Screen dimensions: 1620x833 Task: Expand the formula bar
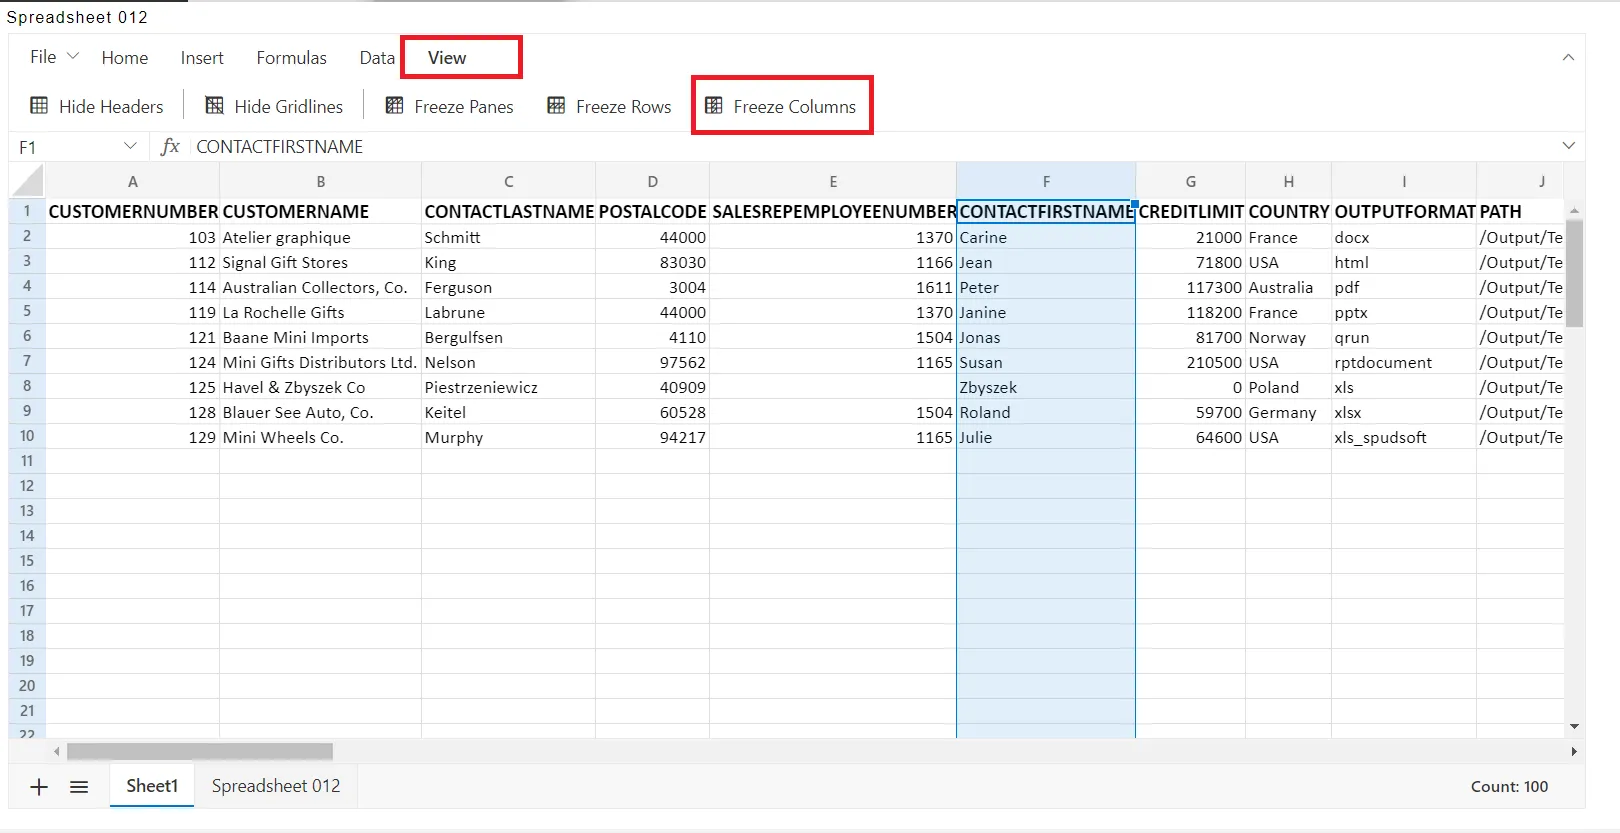coord(1568,146)
